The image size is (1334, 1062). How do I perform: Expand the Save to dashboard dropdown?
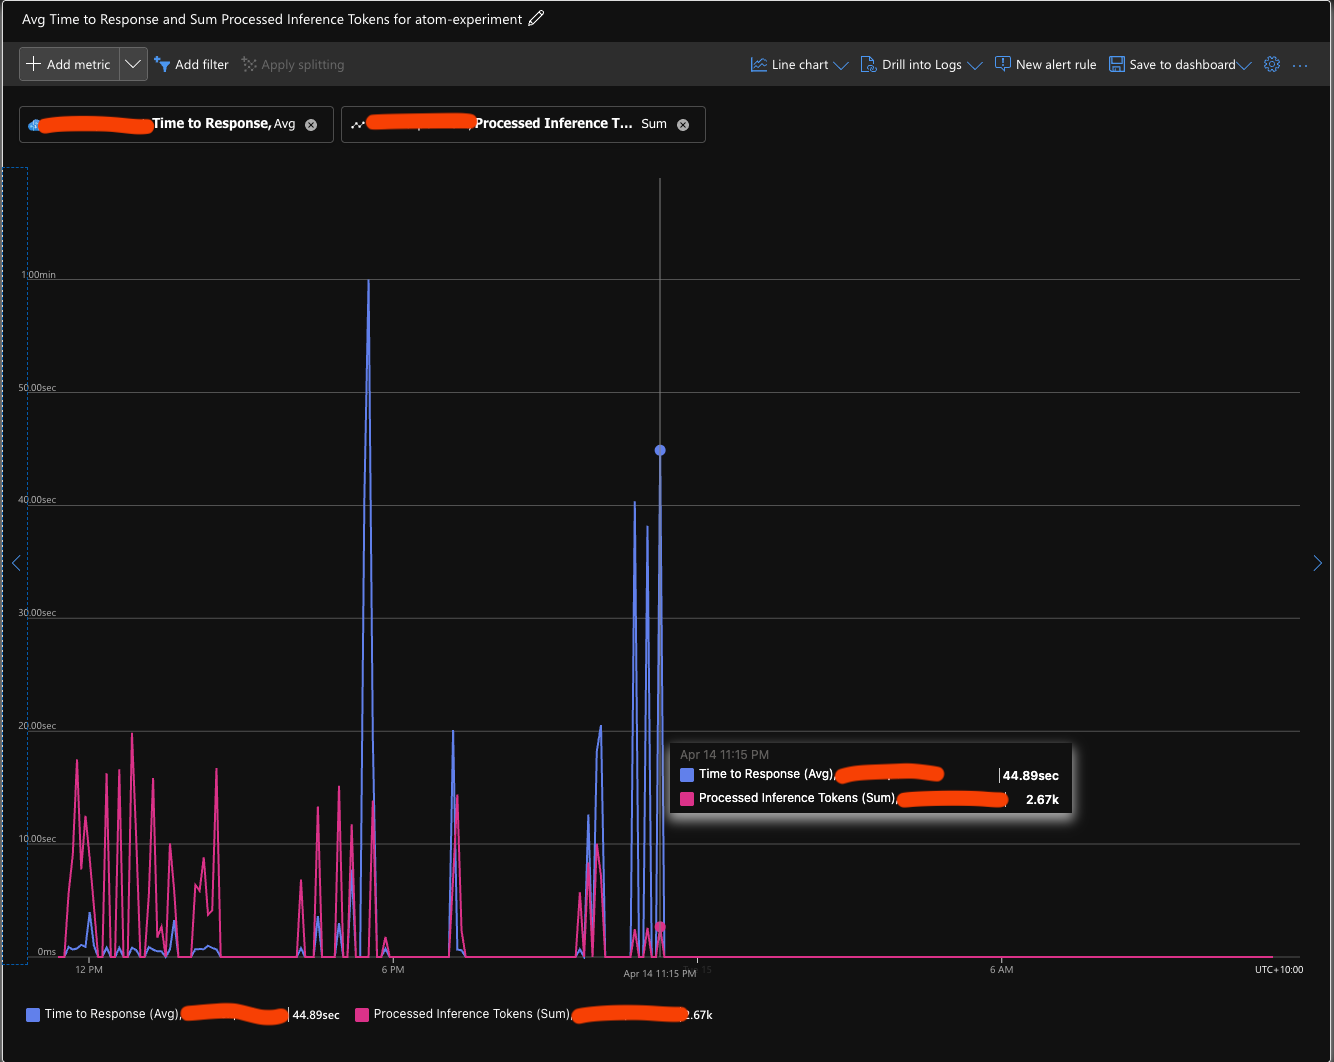1245,64
